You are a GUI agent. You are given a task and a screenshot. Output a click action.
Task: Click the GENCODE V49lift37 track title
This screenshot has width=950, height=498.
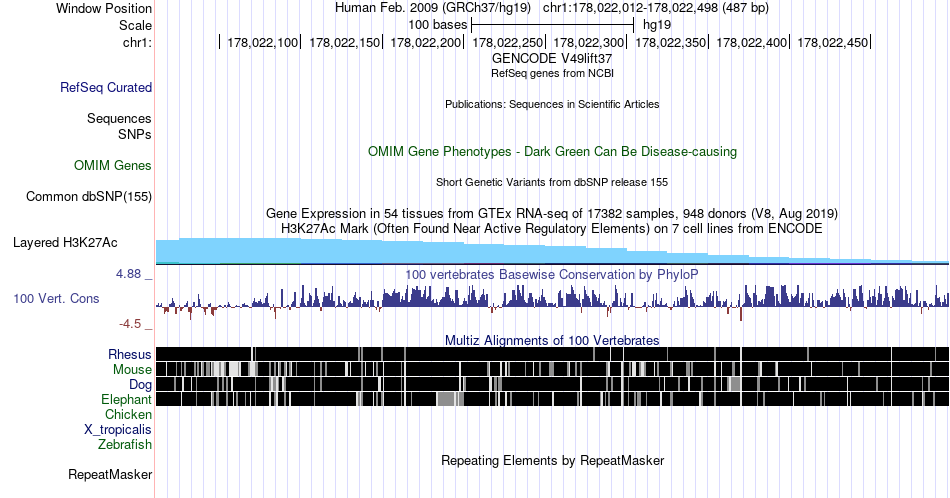pos(552,59)
